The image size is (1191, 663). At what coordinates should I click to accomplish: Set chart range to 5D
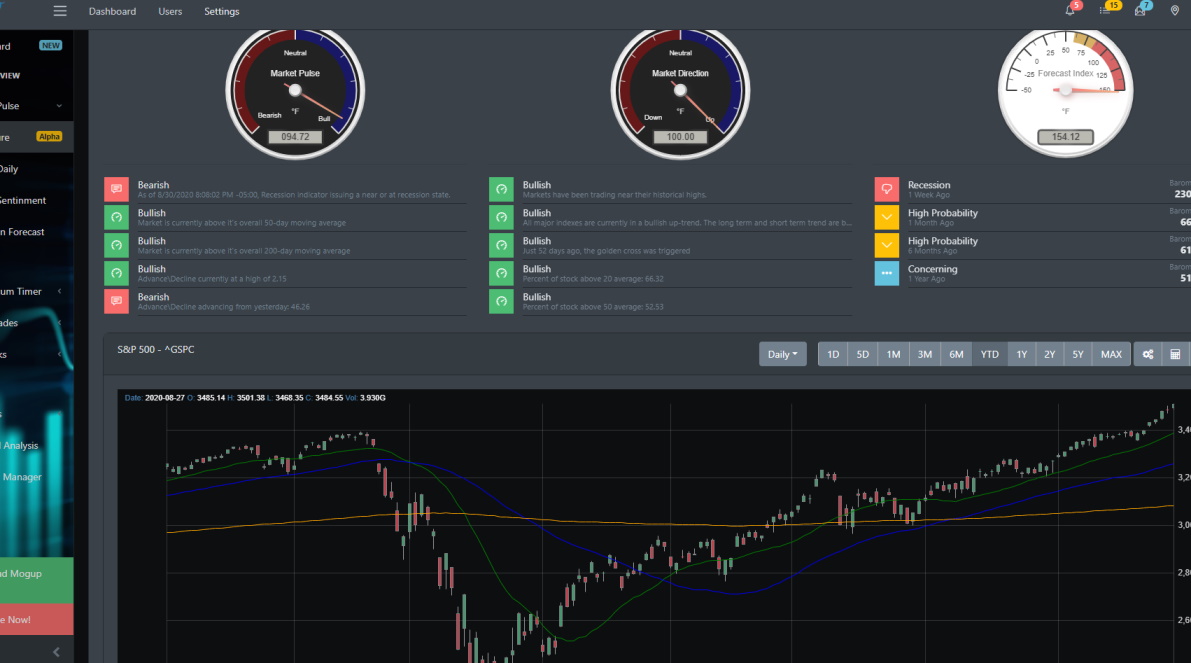(x=863, y=354)
